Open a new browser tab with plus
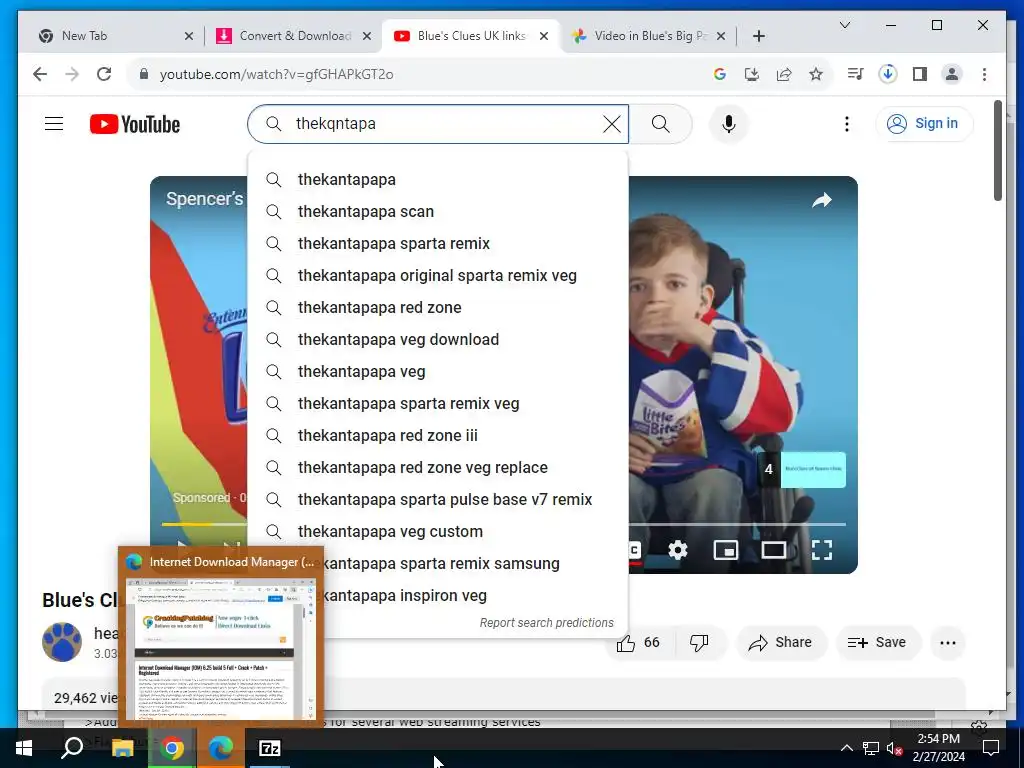The width and height of the screenshot is (1024, 768). coord(758,36)
